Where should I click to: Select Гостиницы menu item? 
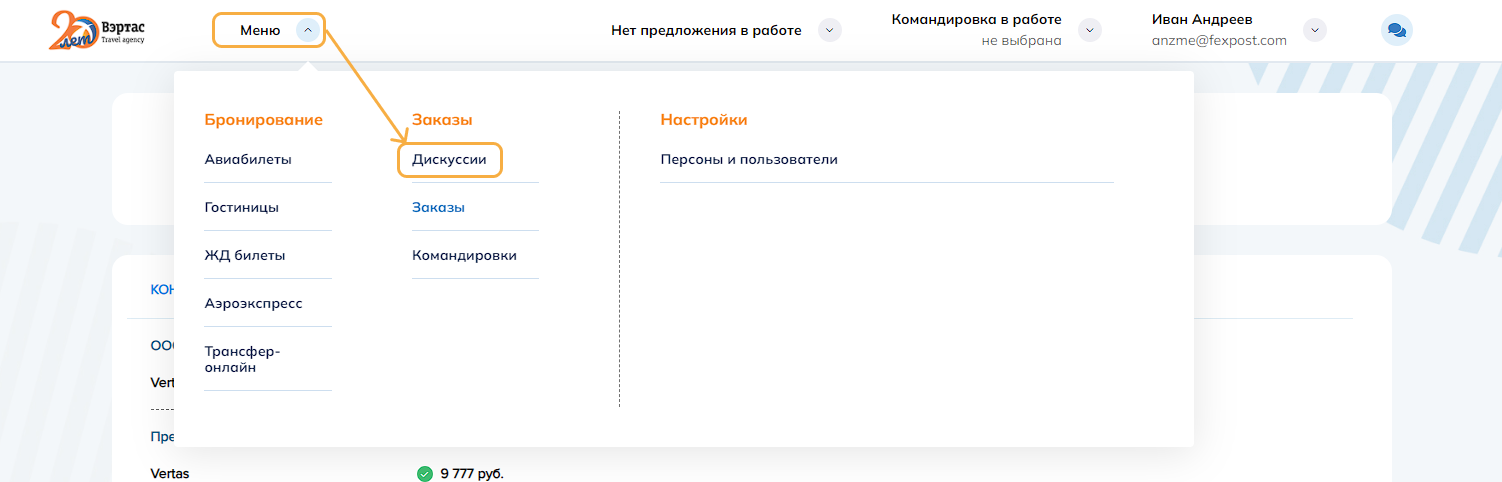click(x=242, y=208)
